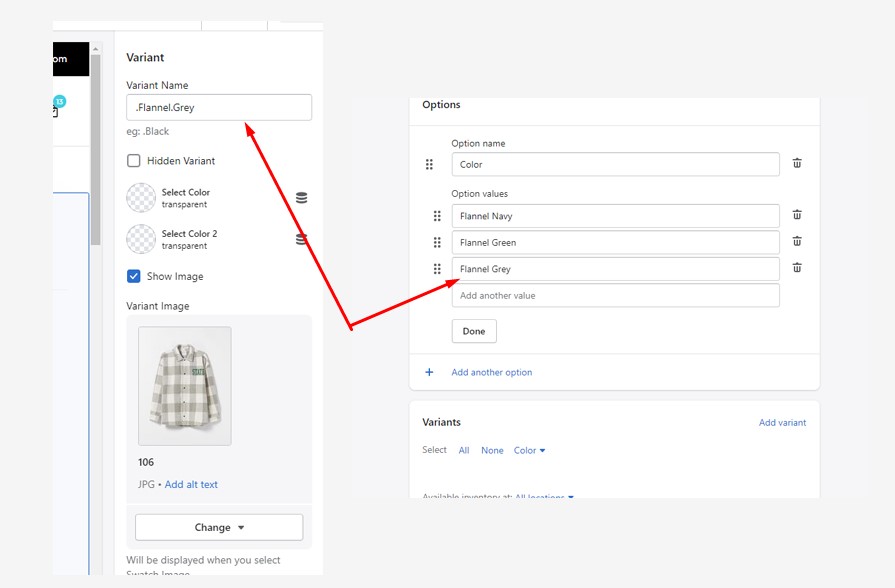Click drag handle beside Color option name

point(429,165)
